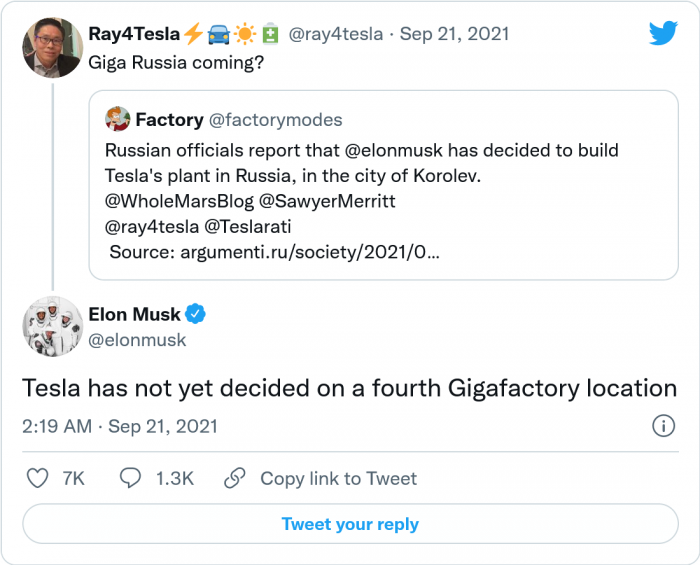Open the tweet info circle icon
The height and width of the screenshot is (565, 700).
[x=662, y=426]
